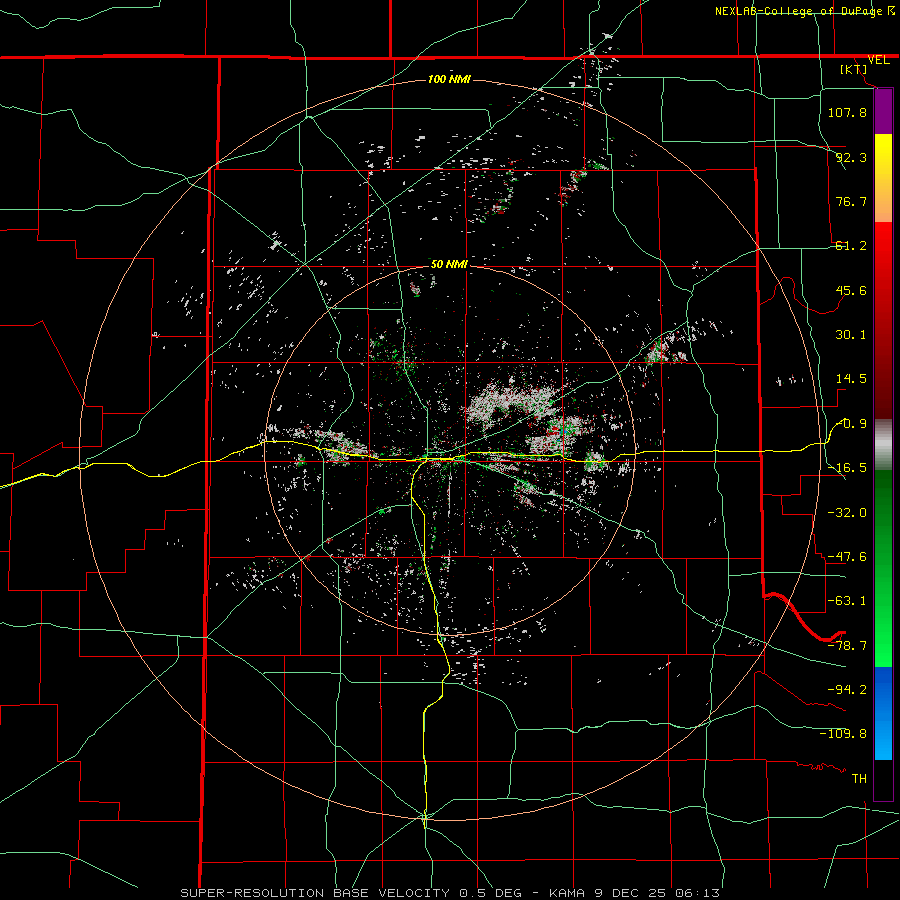900x900 pixels.
Task: Click the 107.8 velocity scale value
Action: click(x=847, y=112)
